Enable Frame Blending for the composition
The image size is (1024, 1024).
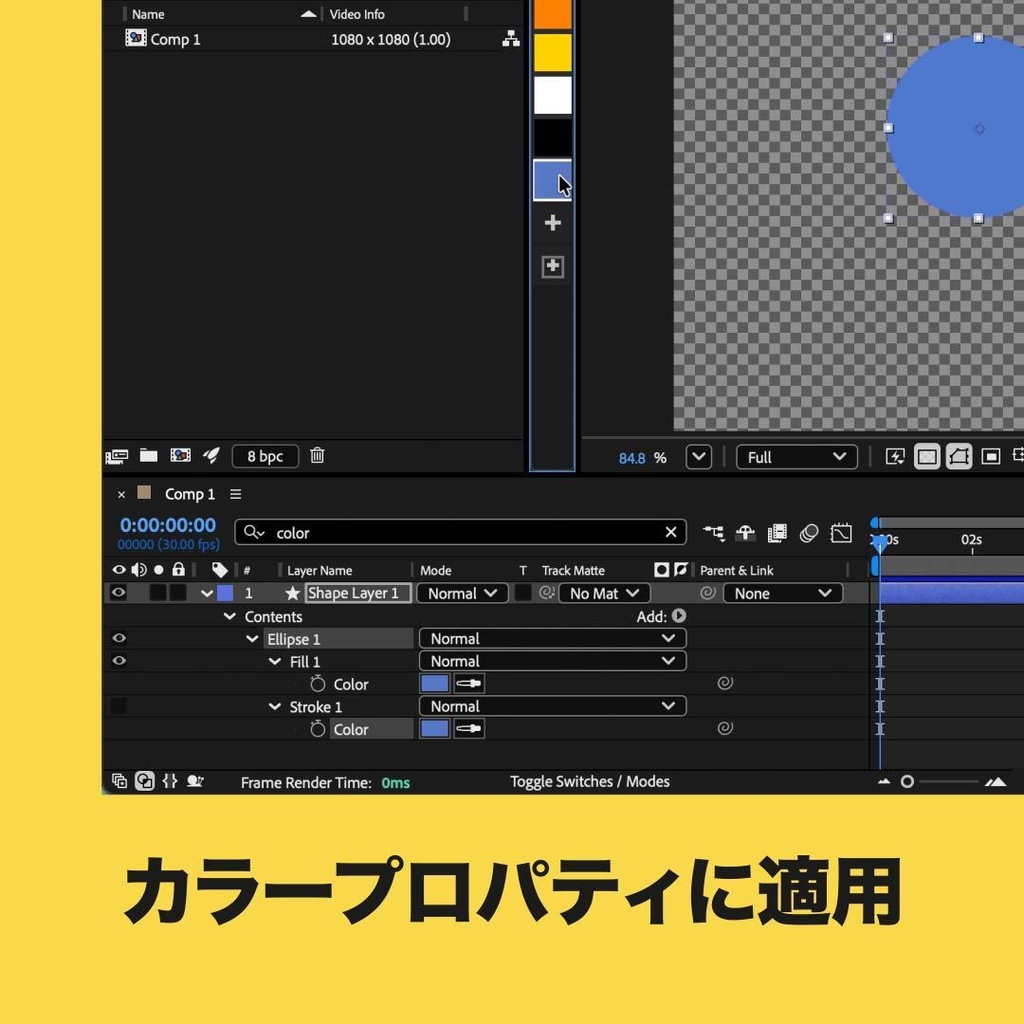coord(778,533)
